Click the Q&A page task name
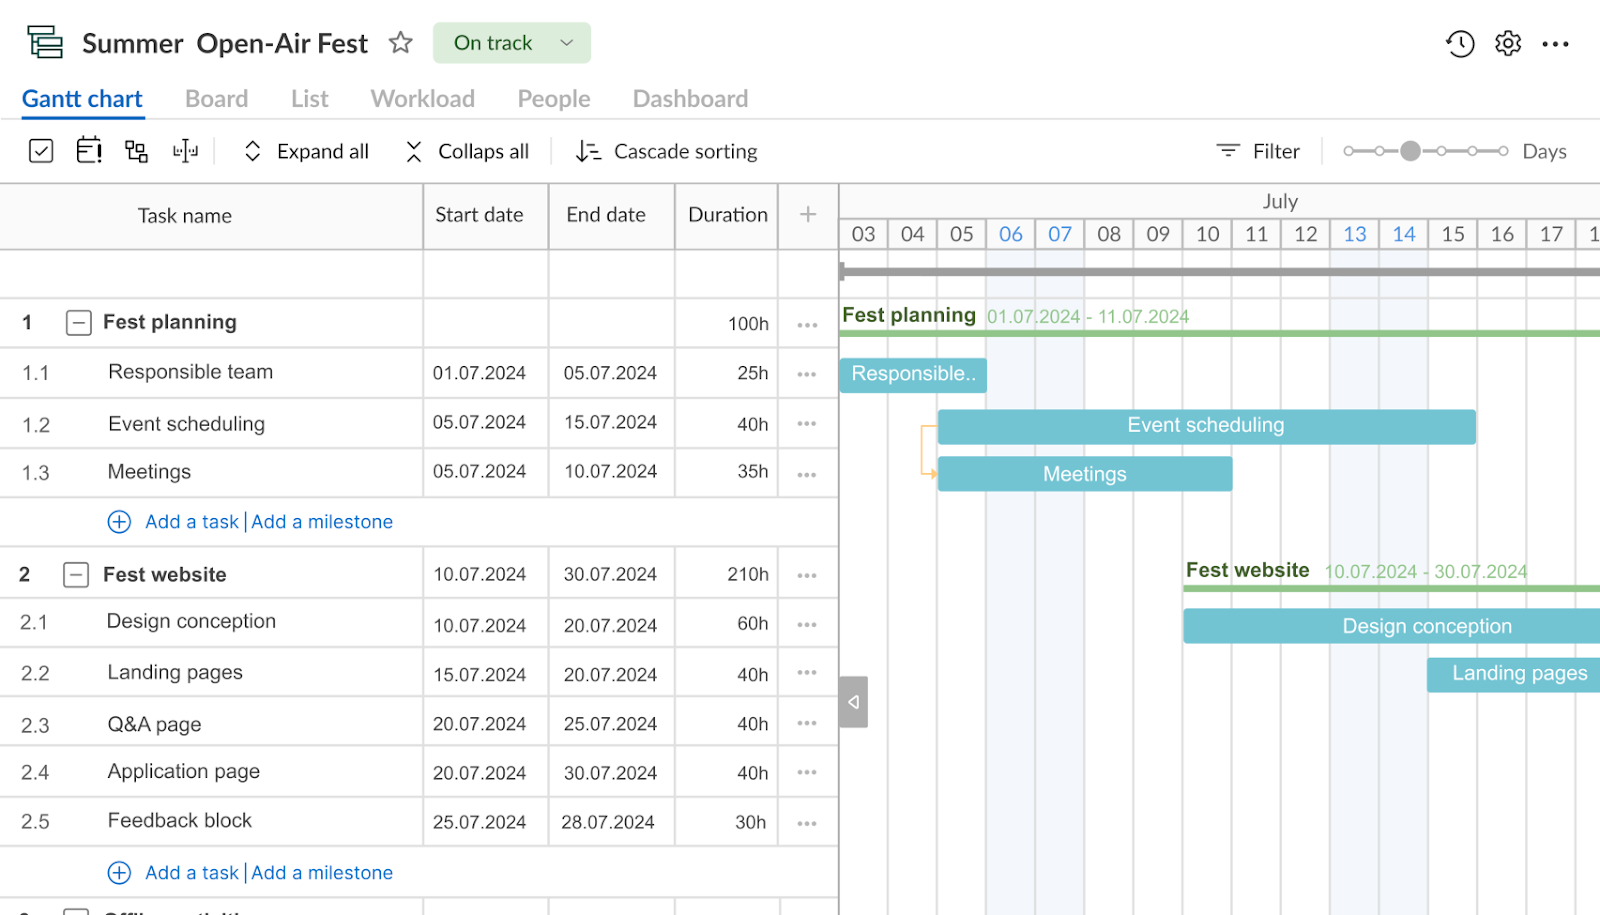 (x=154, y=724)
